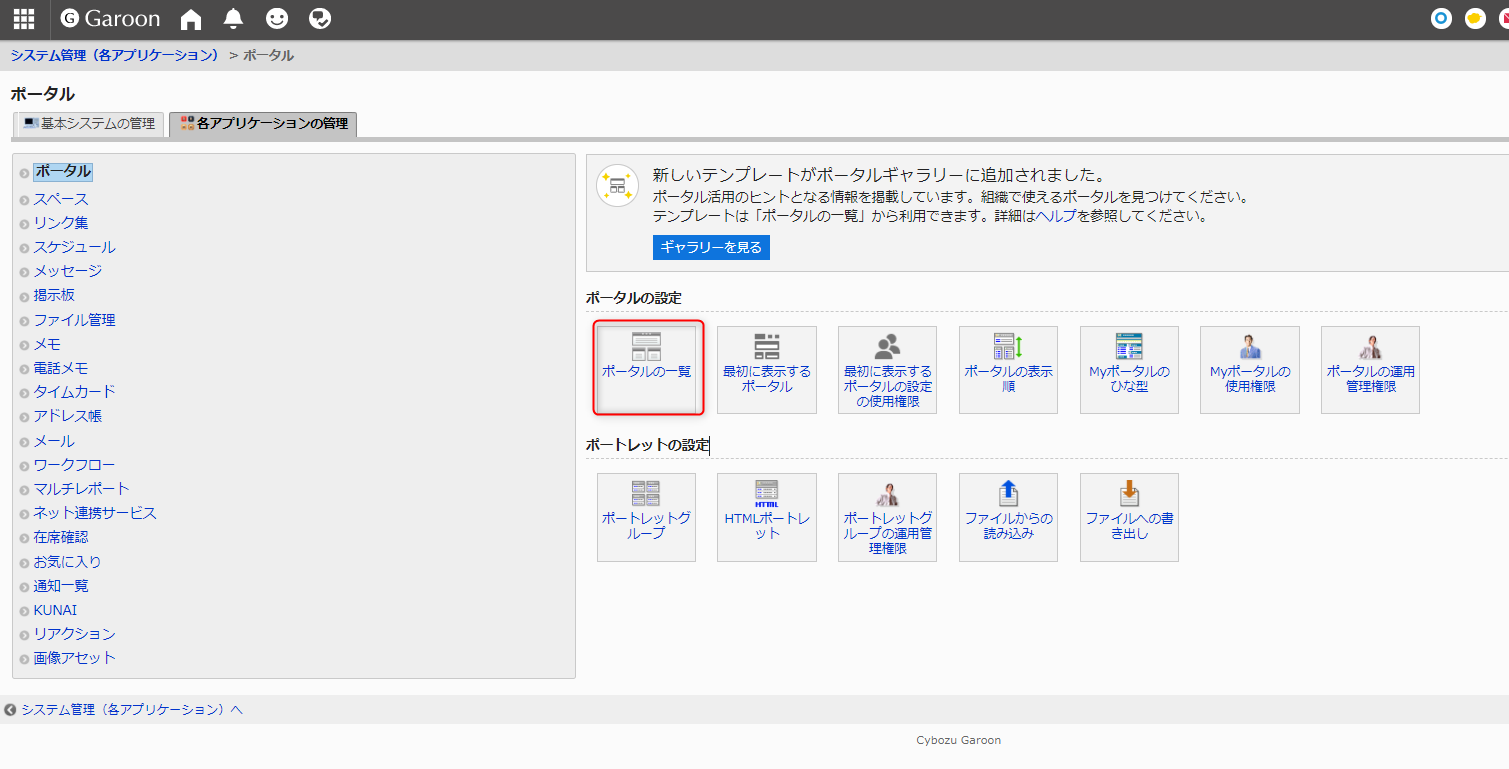This screenshot has height=769, width=1509.
Task: Select 各アプリケーションの管理 tab
Action: pyautogui.click(x=264, y=124)
